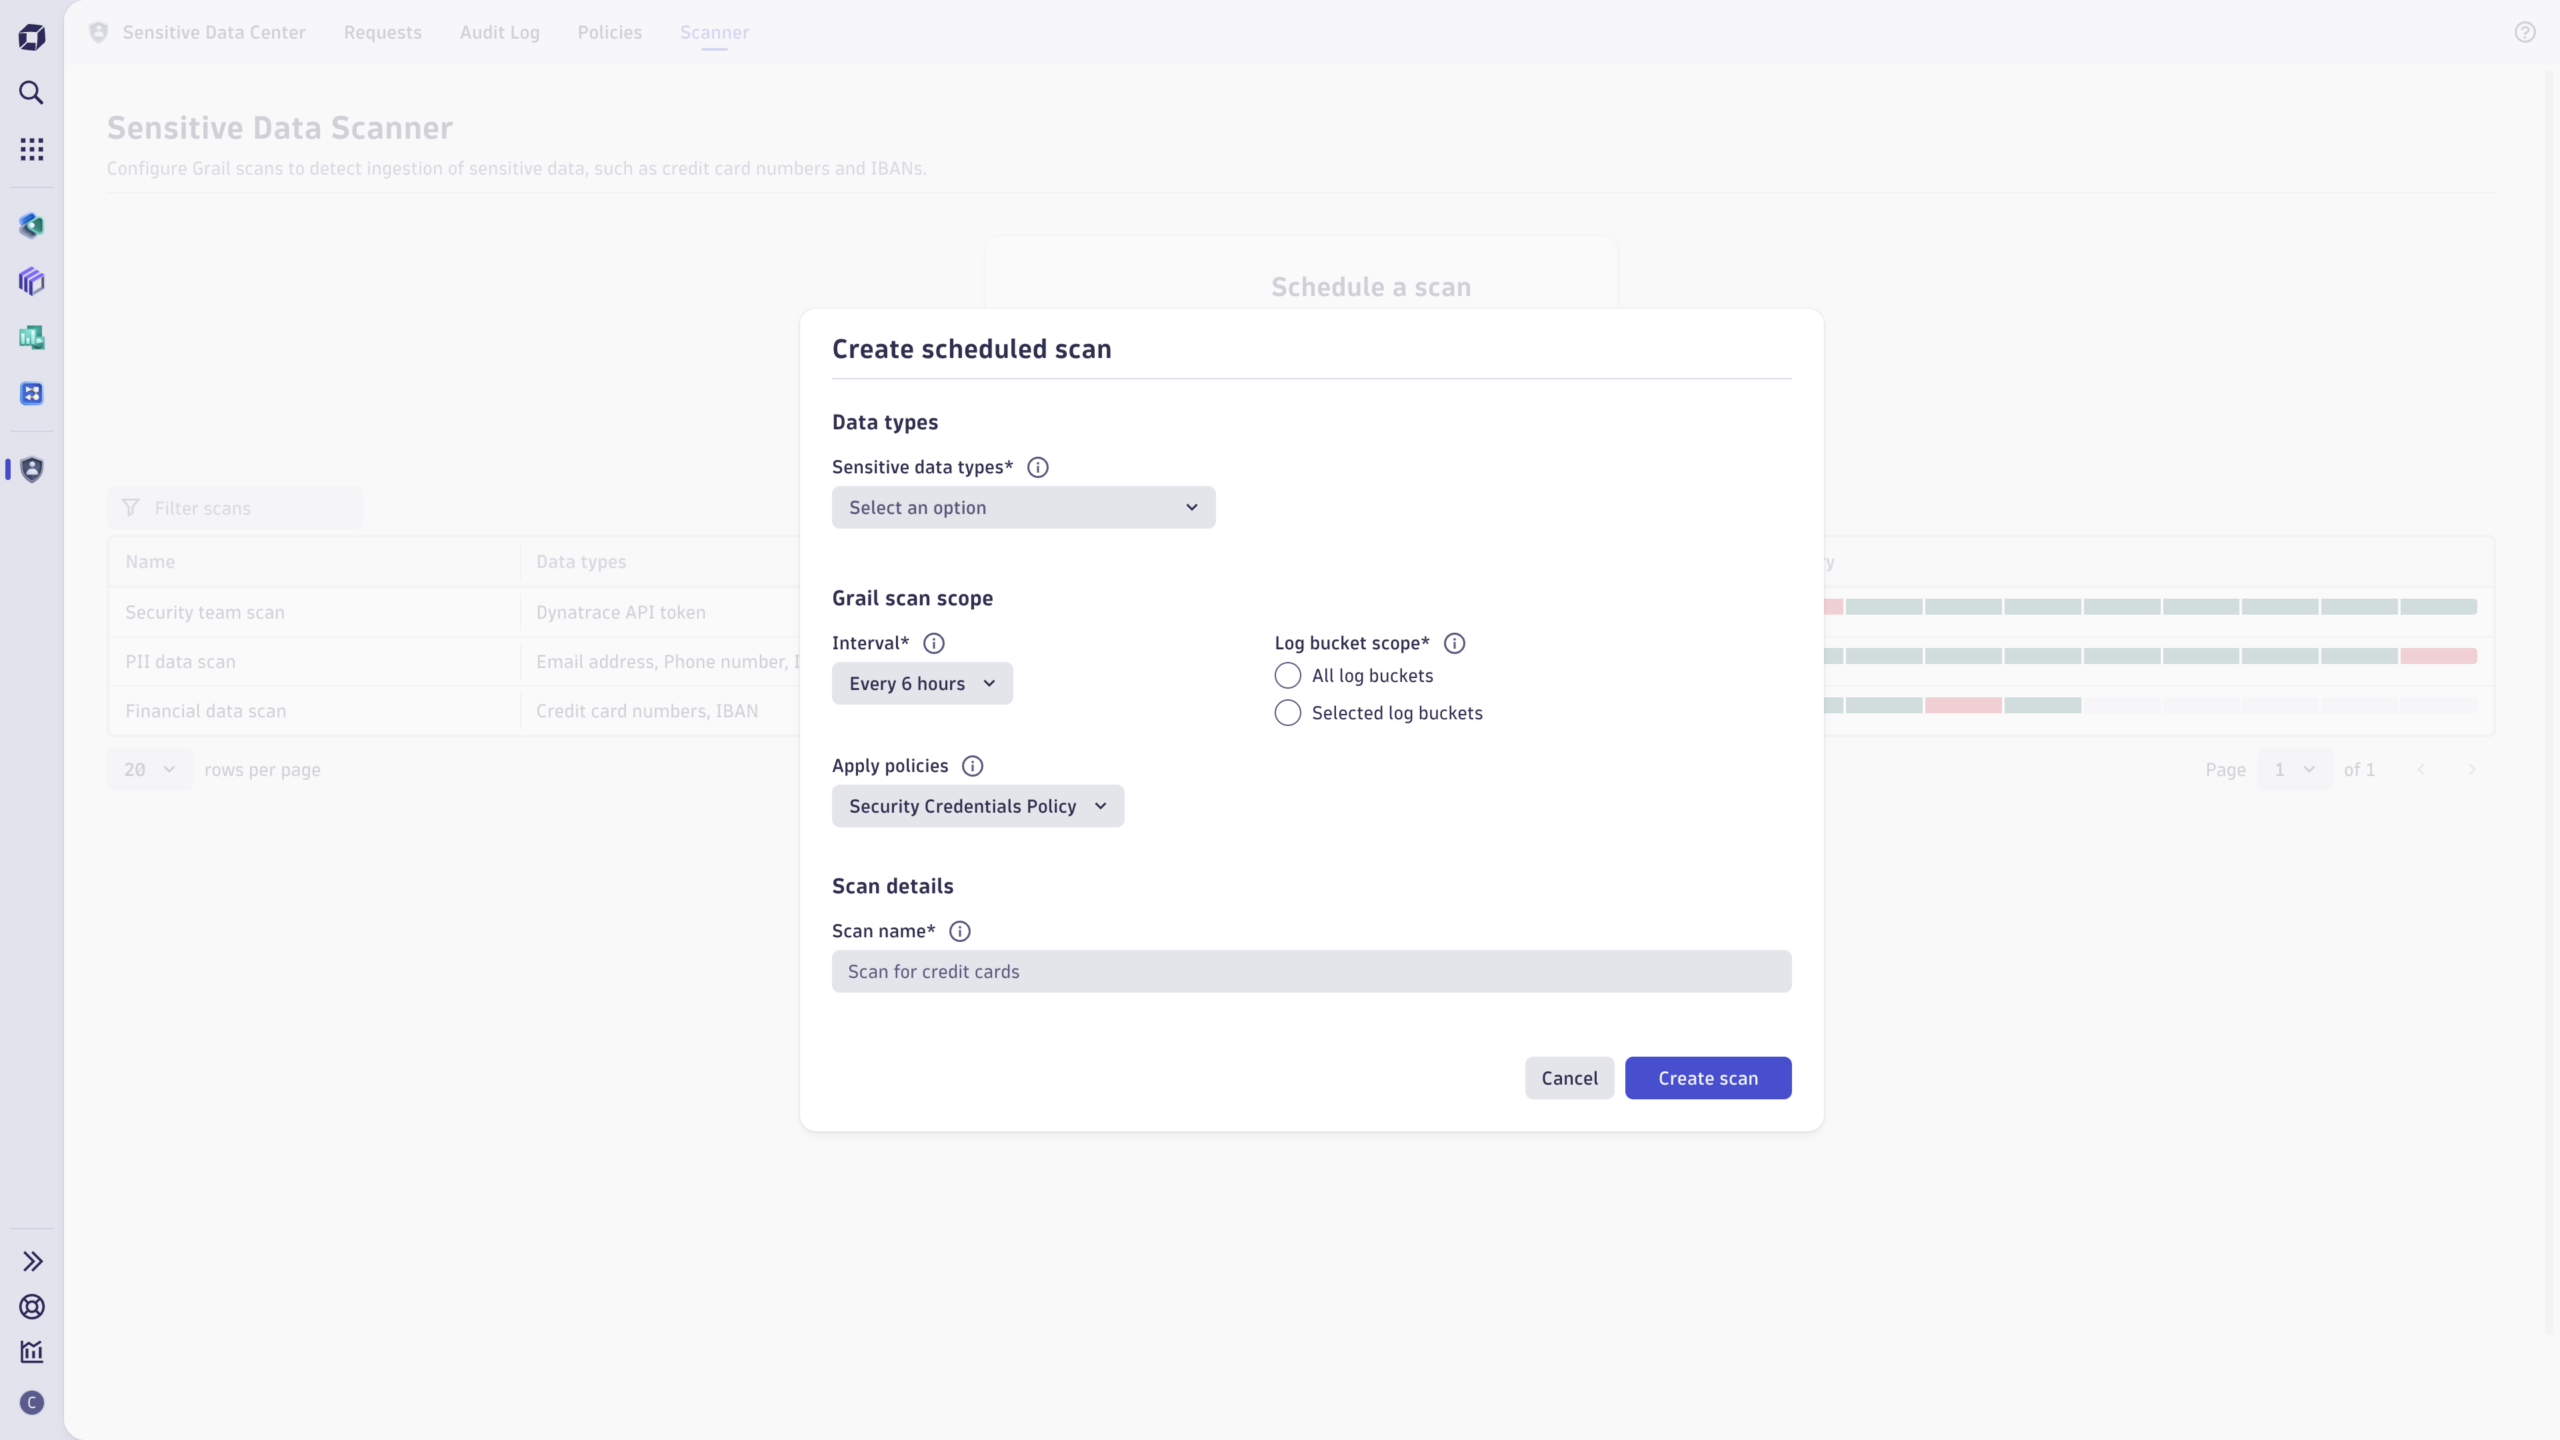Screen dimensions: 2560x1440
Task: Click info icon next to Scan name
Action: (960, 931)
